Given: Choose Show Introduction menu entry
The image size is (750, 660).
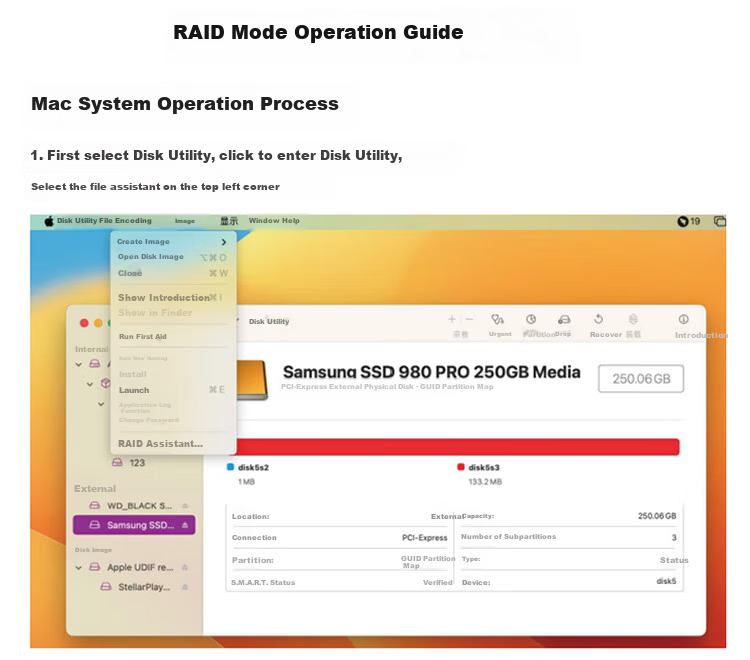Looking at the screenshot, I should click(164, 297).
